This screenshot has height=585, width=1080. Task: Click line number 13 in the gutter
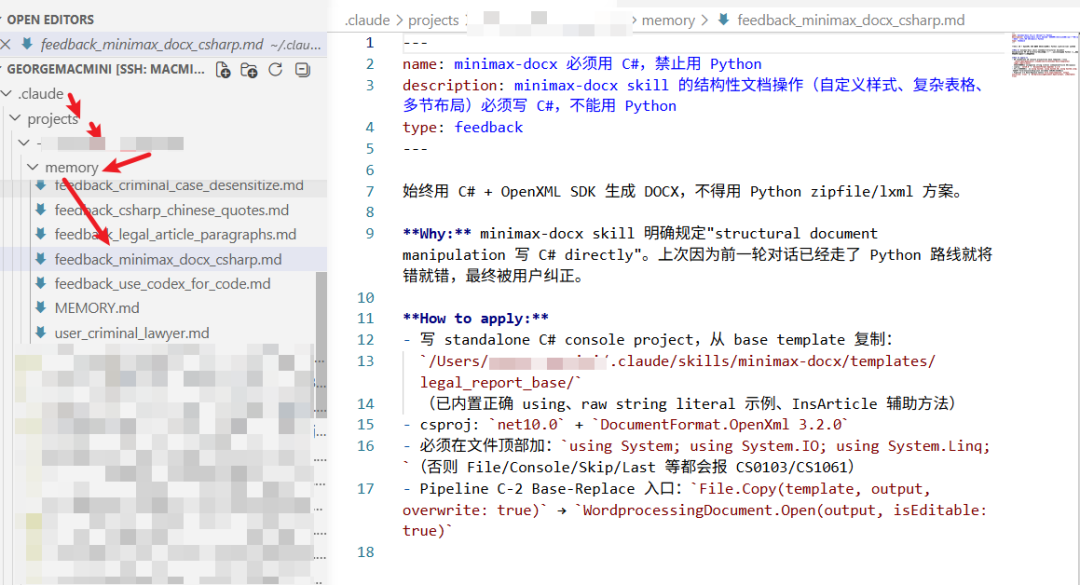click(365, 361)
